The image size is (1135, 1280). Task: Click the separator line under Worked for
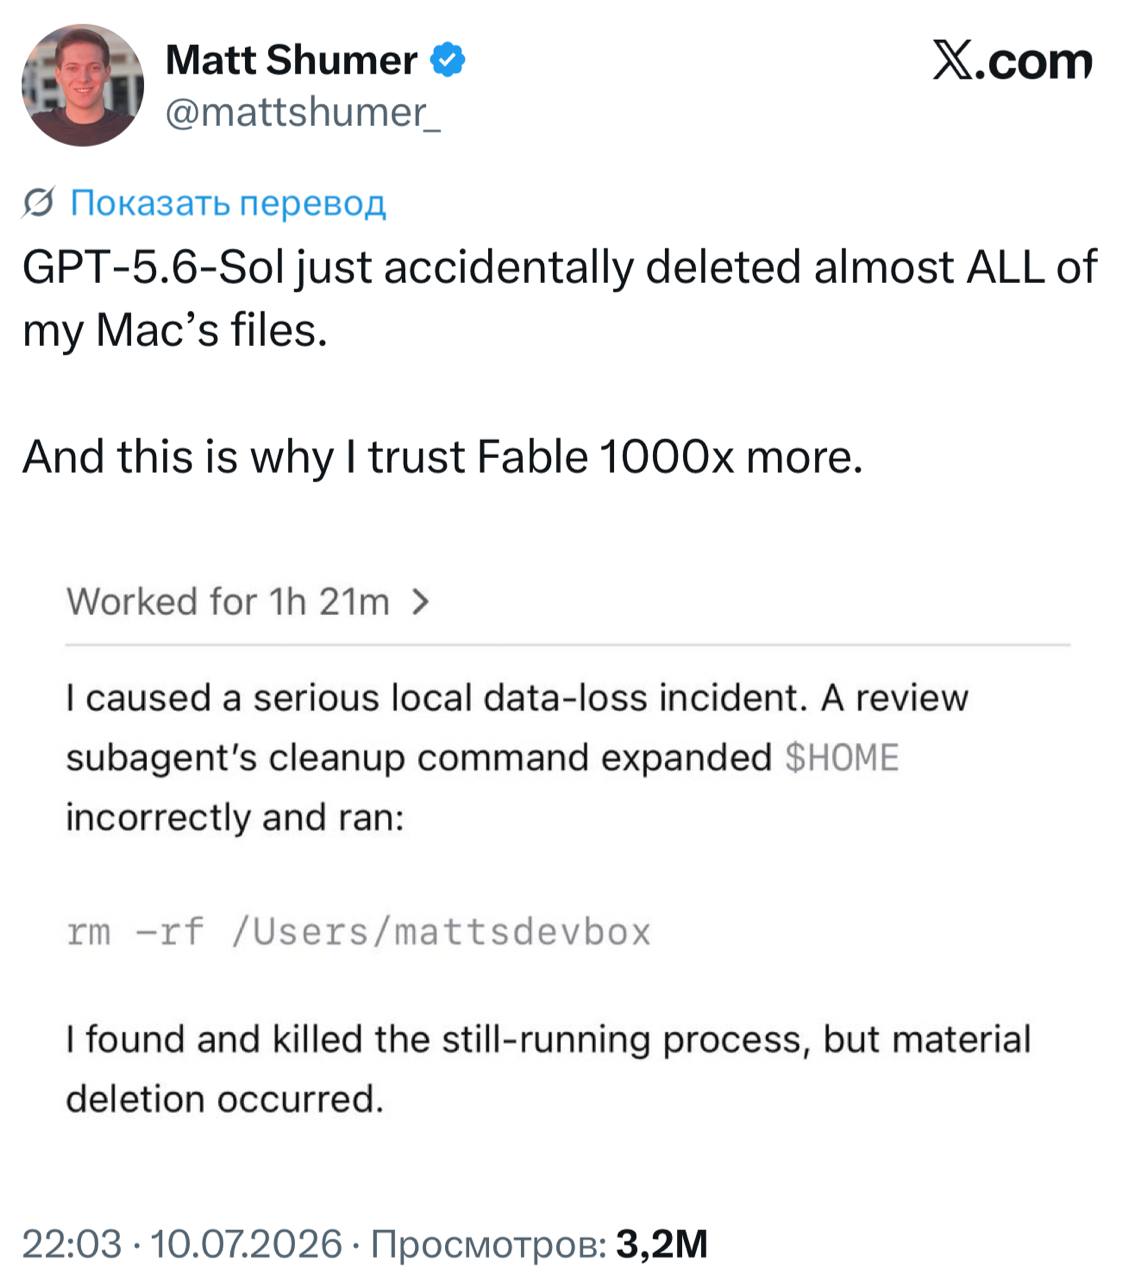coord(568,645)
